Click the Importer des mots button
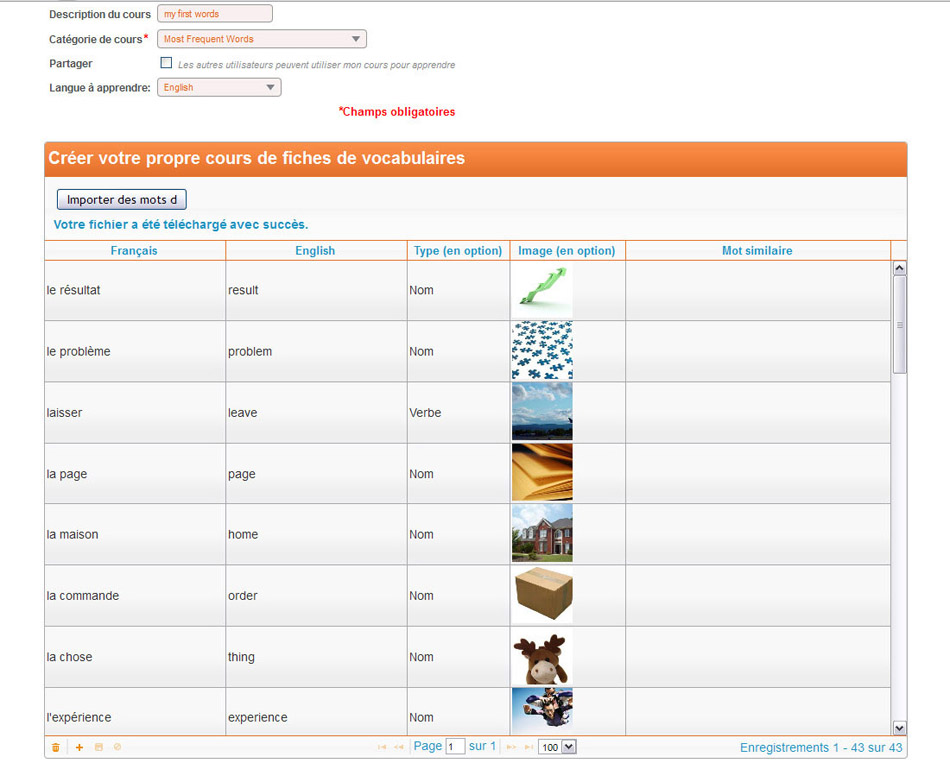950x763 pixels. click(x=121, y=200)
